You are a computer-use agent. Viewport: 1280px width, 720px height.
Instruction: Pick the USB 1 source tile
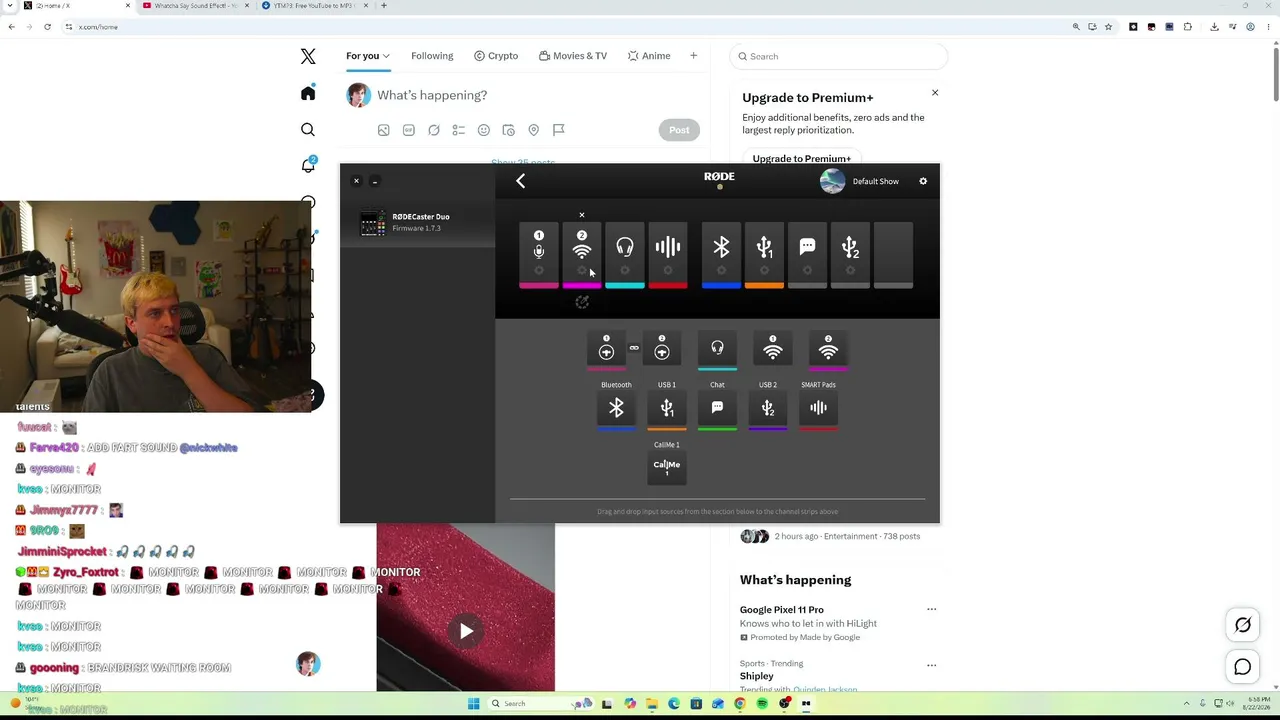pyautogui.click(x=667, y=409)
